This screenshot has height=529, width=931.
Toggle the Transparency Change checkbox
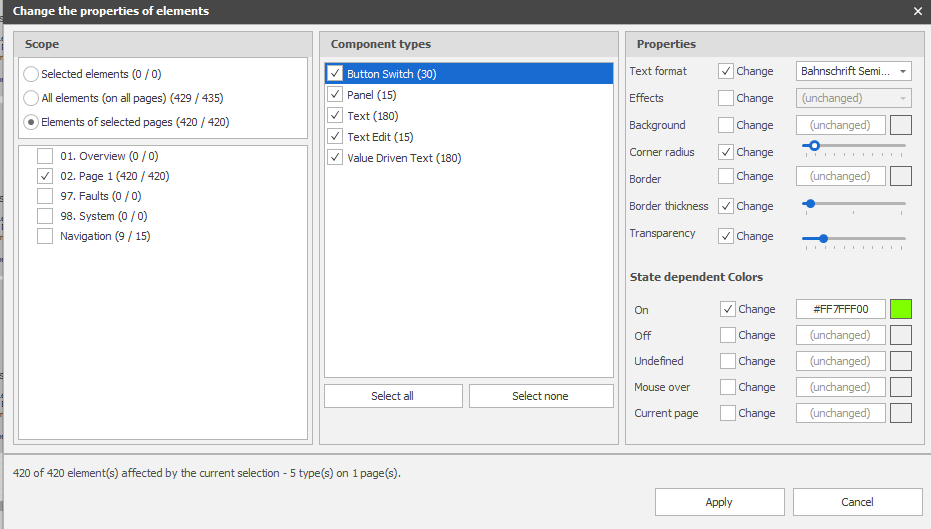726,236
